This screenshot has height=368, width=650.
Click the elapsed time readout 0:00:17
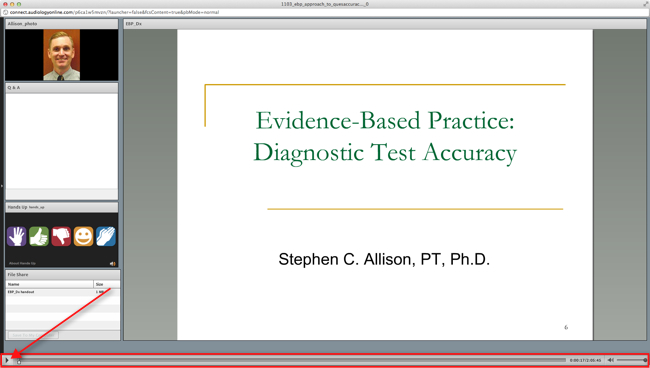point(577,361)
